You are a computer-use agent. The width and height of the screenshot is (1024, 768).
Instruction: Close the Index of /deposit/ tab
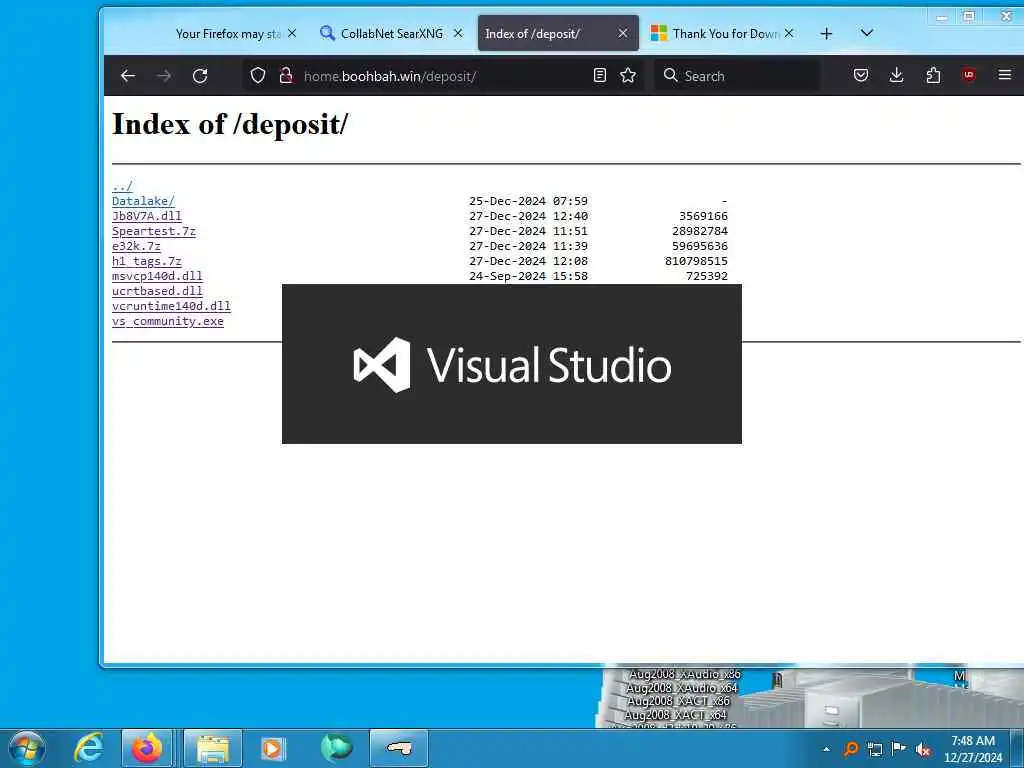pyautogui.click(x=623, y=33)
